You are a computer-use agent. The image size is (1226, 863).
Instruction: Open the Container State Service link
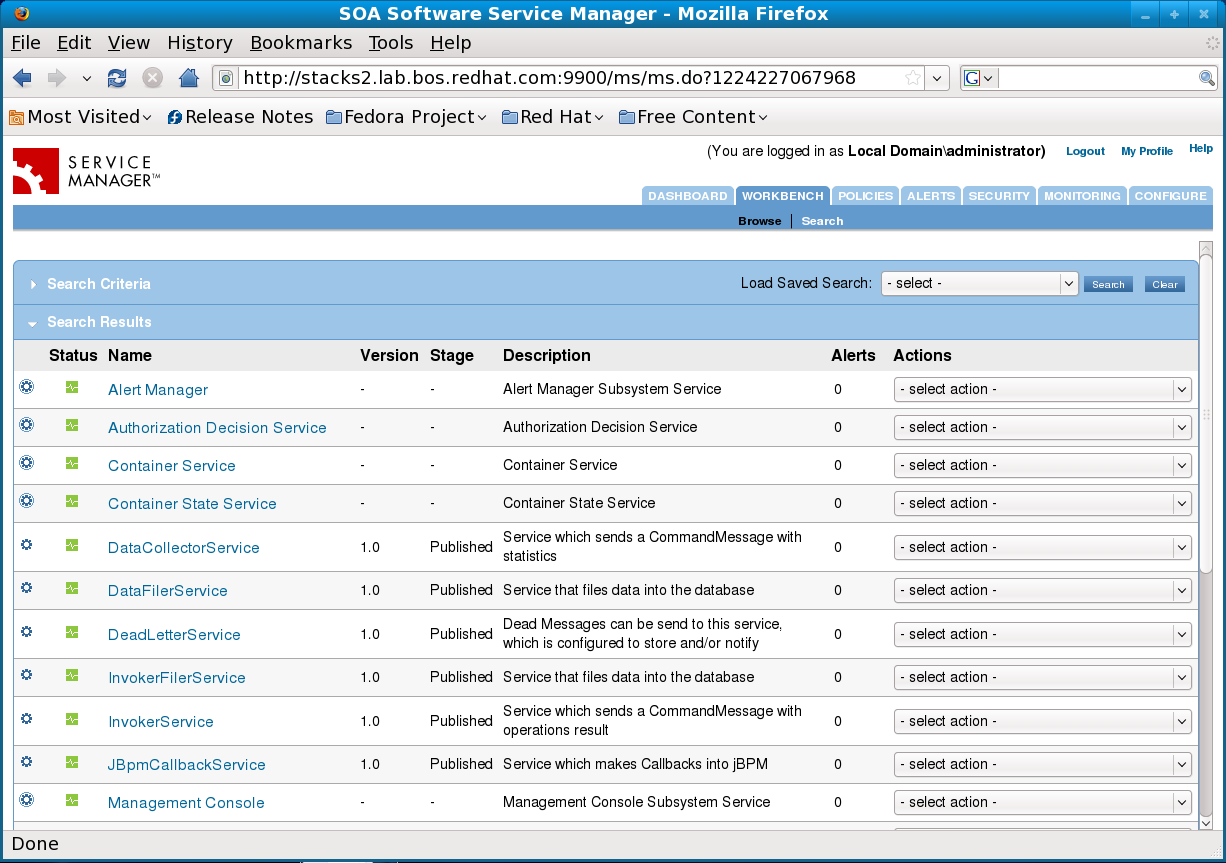click(x=192, y=504)
